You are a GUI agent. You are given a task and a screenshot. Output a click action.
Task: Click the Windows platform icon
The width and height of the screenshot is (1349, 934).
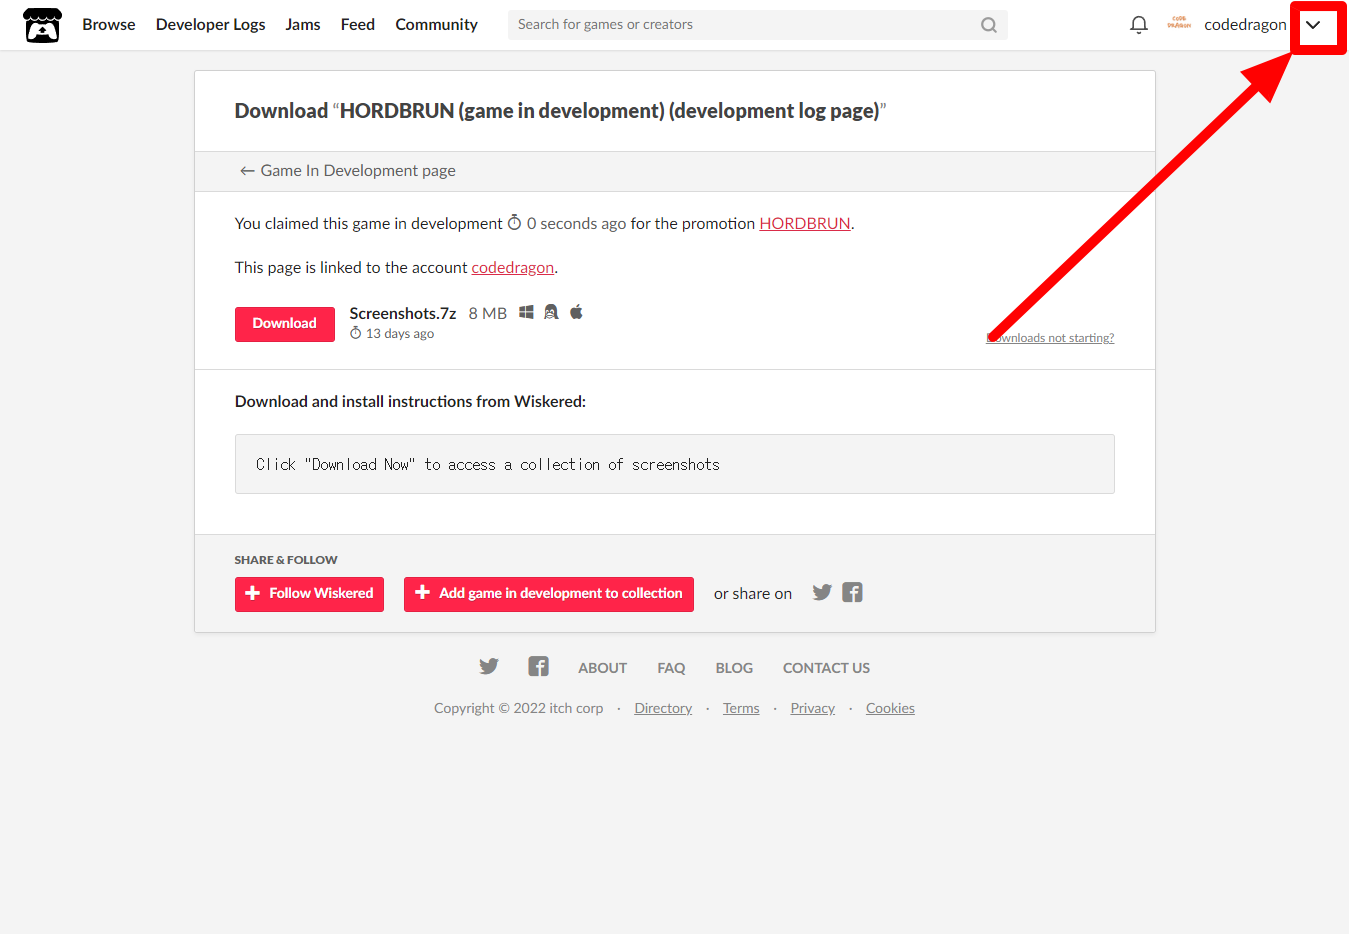[526, 312]
